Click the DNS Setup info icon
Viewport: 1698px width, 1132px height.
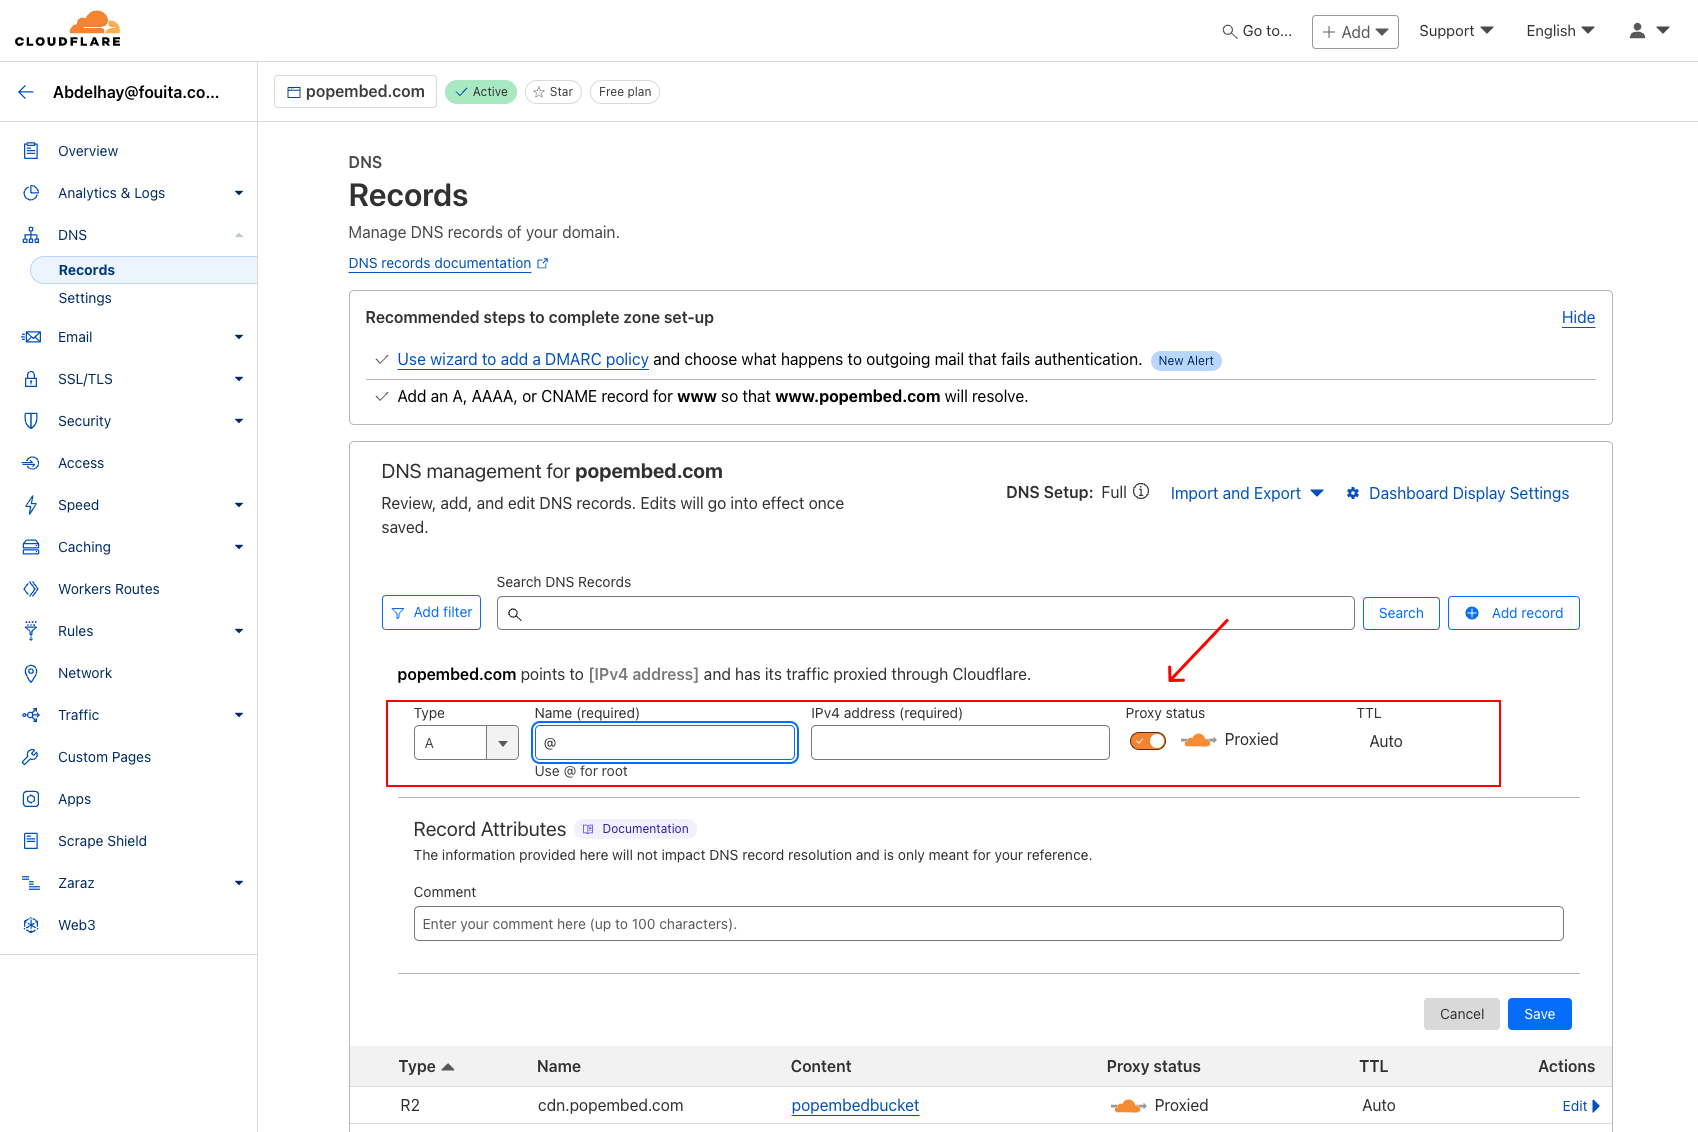tap(1141, 492)
